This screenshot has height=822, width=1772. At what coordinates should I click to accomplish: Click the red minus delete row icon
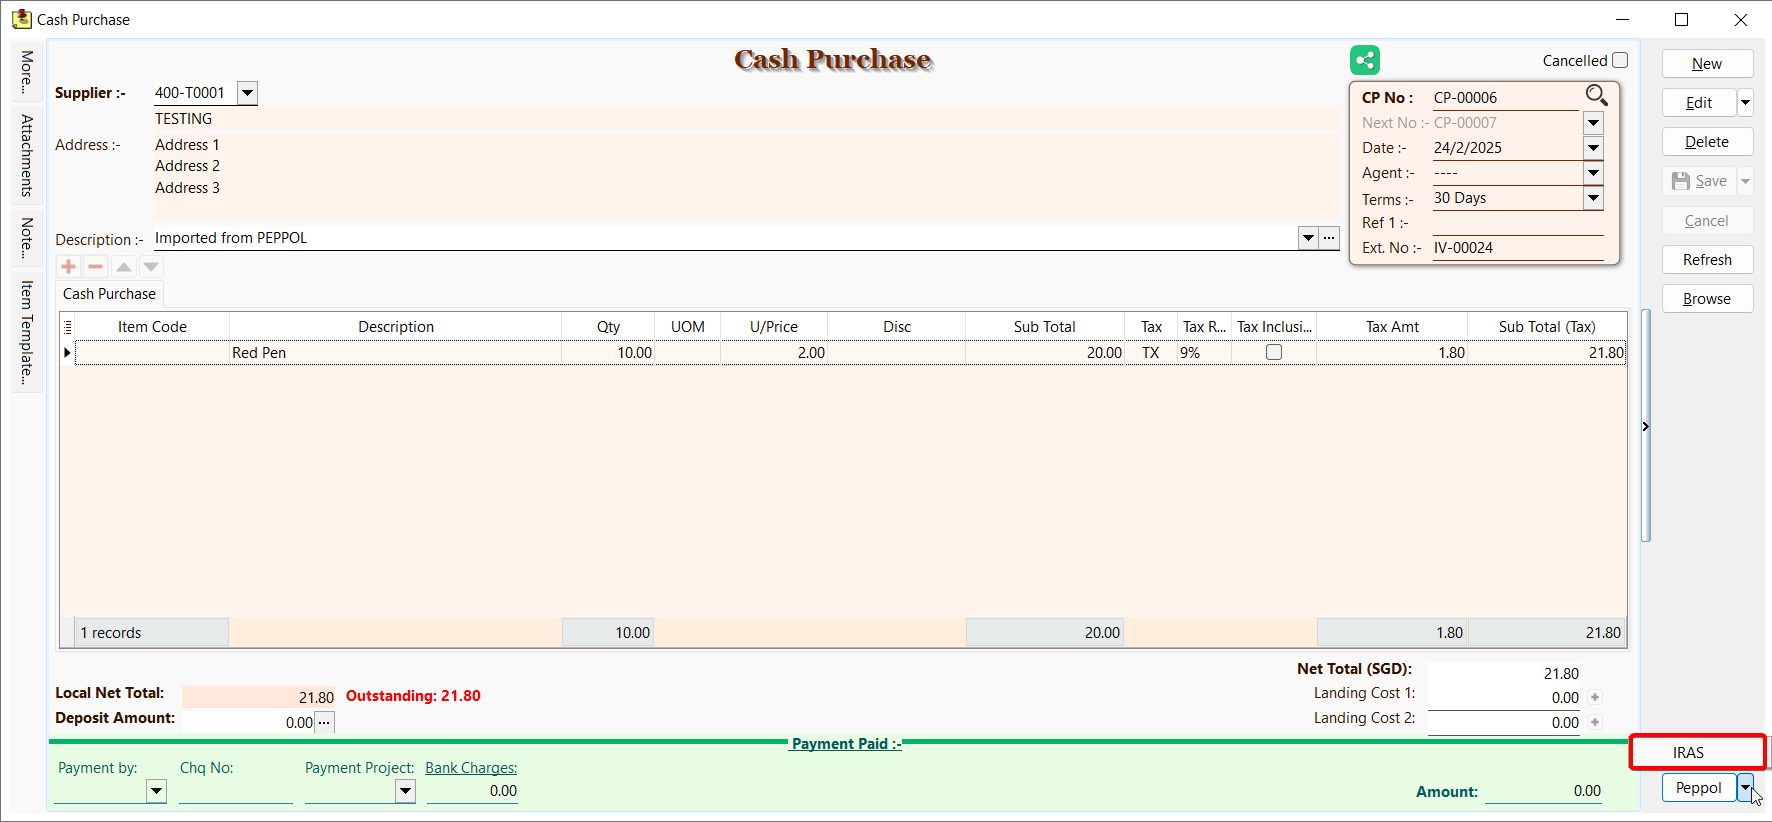[x=96, y=267]
